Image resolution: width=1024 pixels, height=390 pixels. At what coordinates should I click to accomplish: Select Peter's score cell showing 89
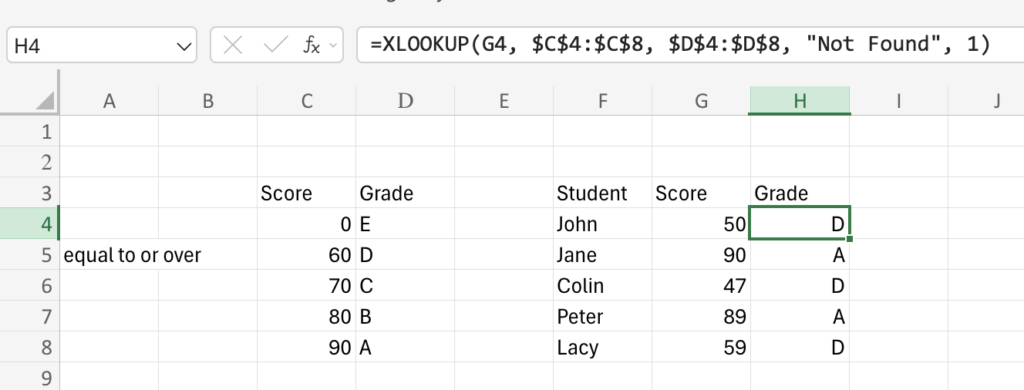(701, 317)
